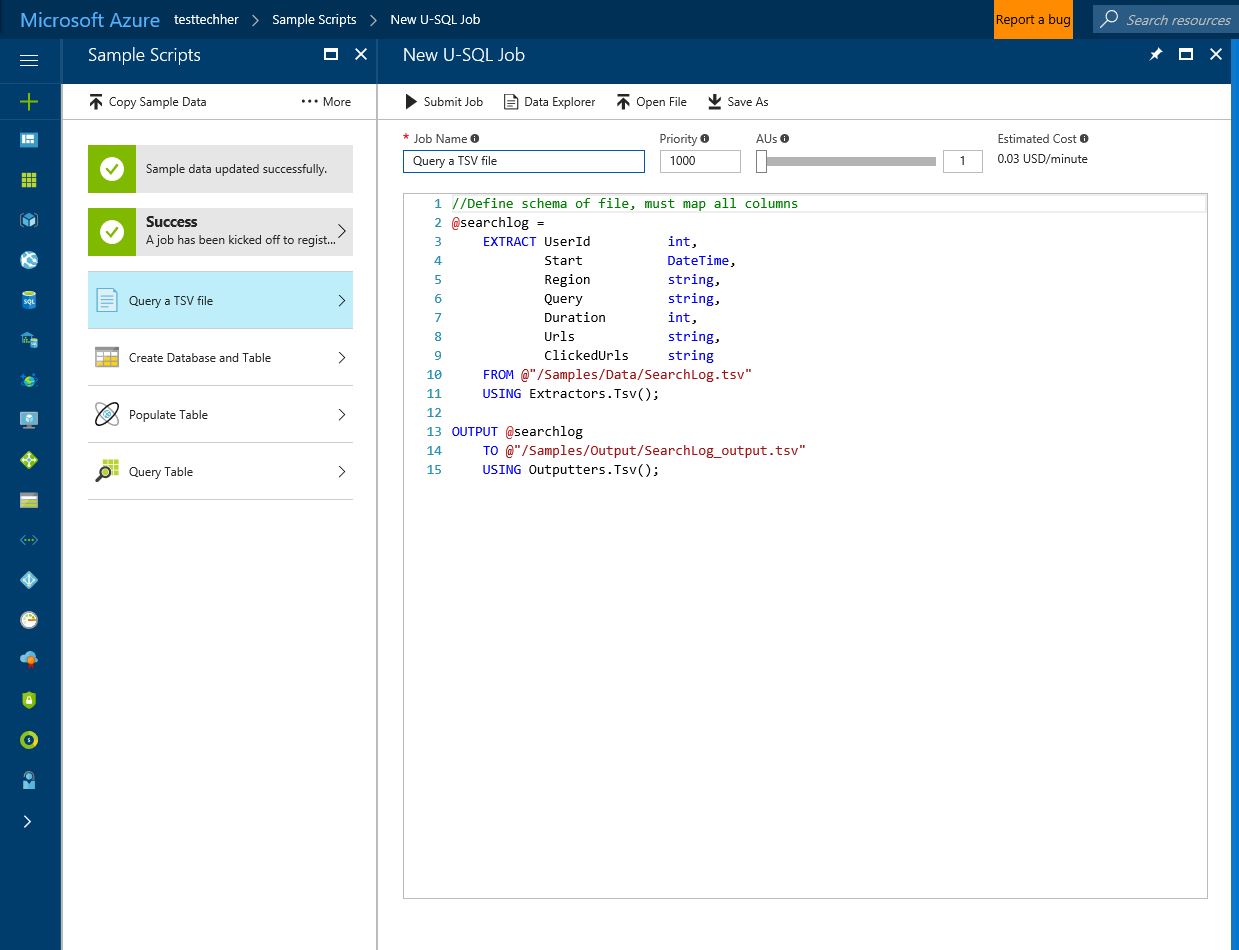
Task: Open the Dashboard icon in the sidebar
Action: (29, 141)
